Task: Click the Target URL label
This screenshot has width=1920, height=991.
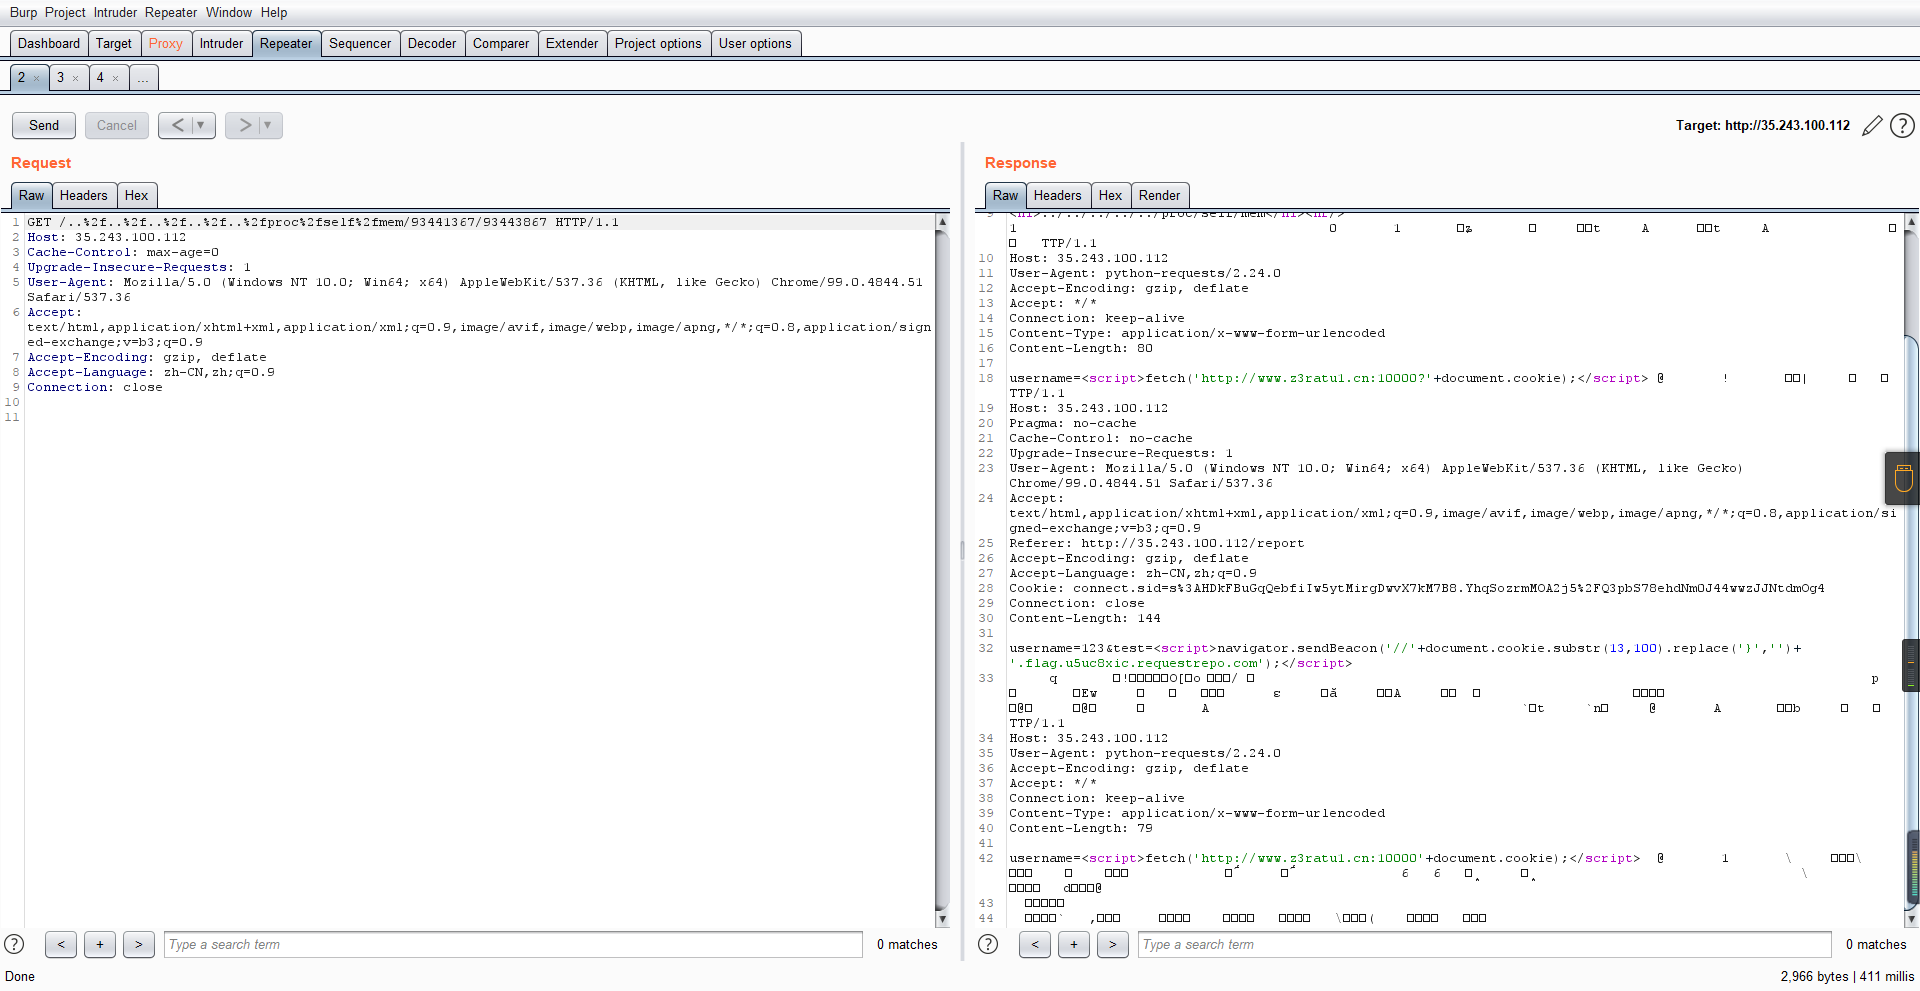Action: coord(1763,126)
